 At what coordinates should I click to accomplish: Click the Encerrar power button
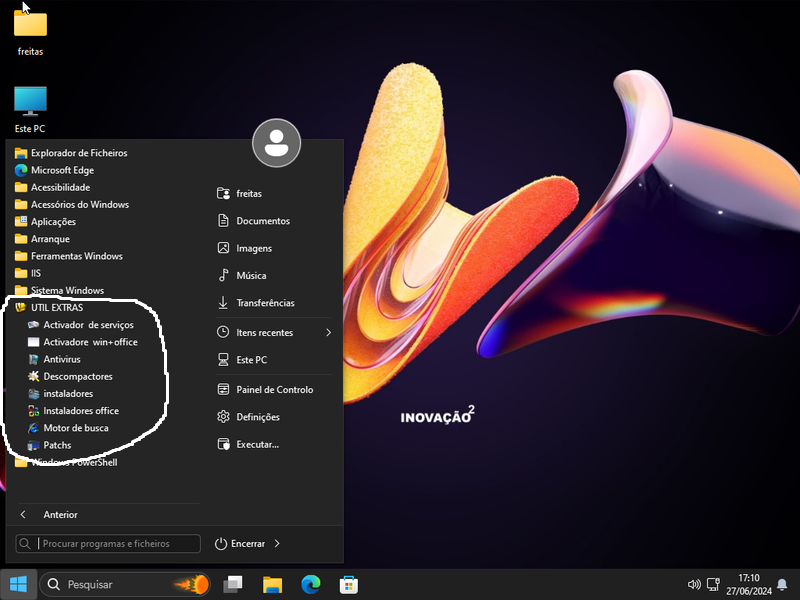coord(239,543)
